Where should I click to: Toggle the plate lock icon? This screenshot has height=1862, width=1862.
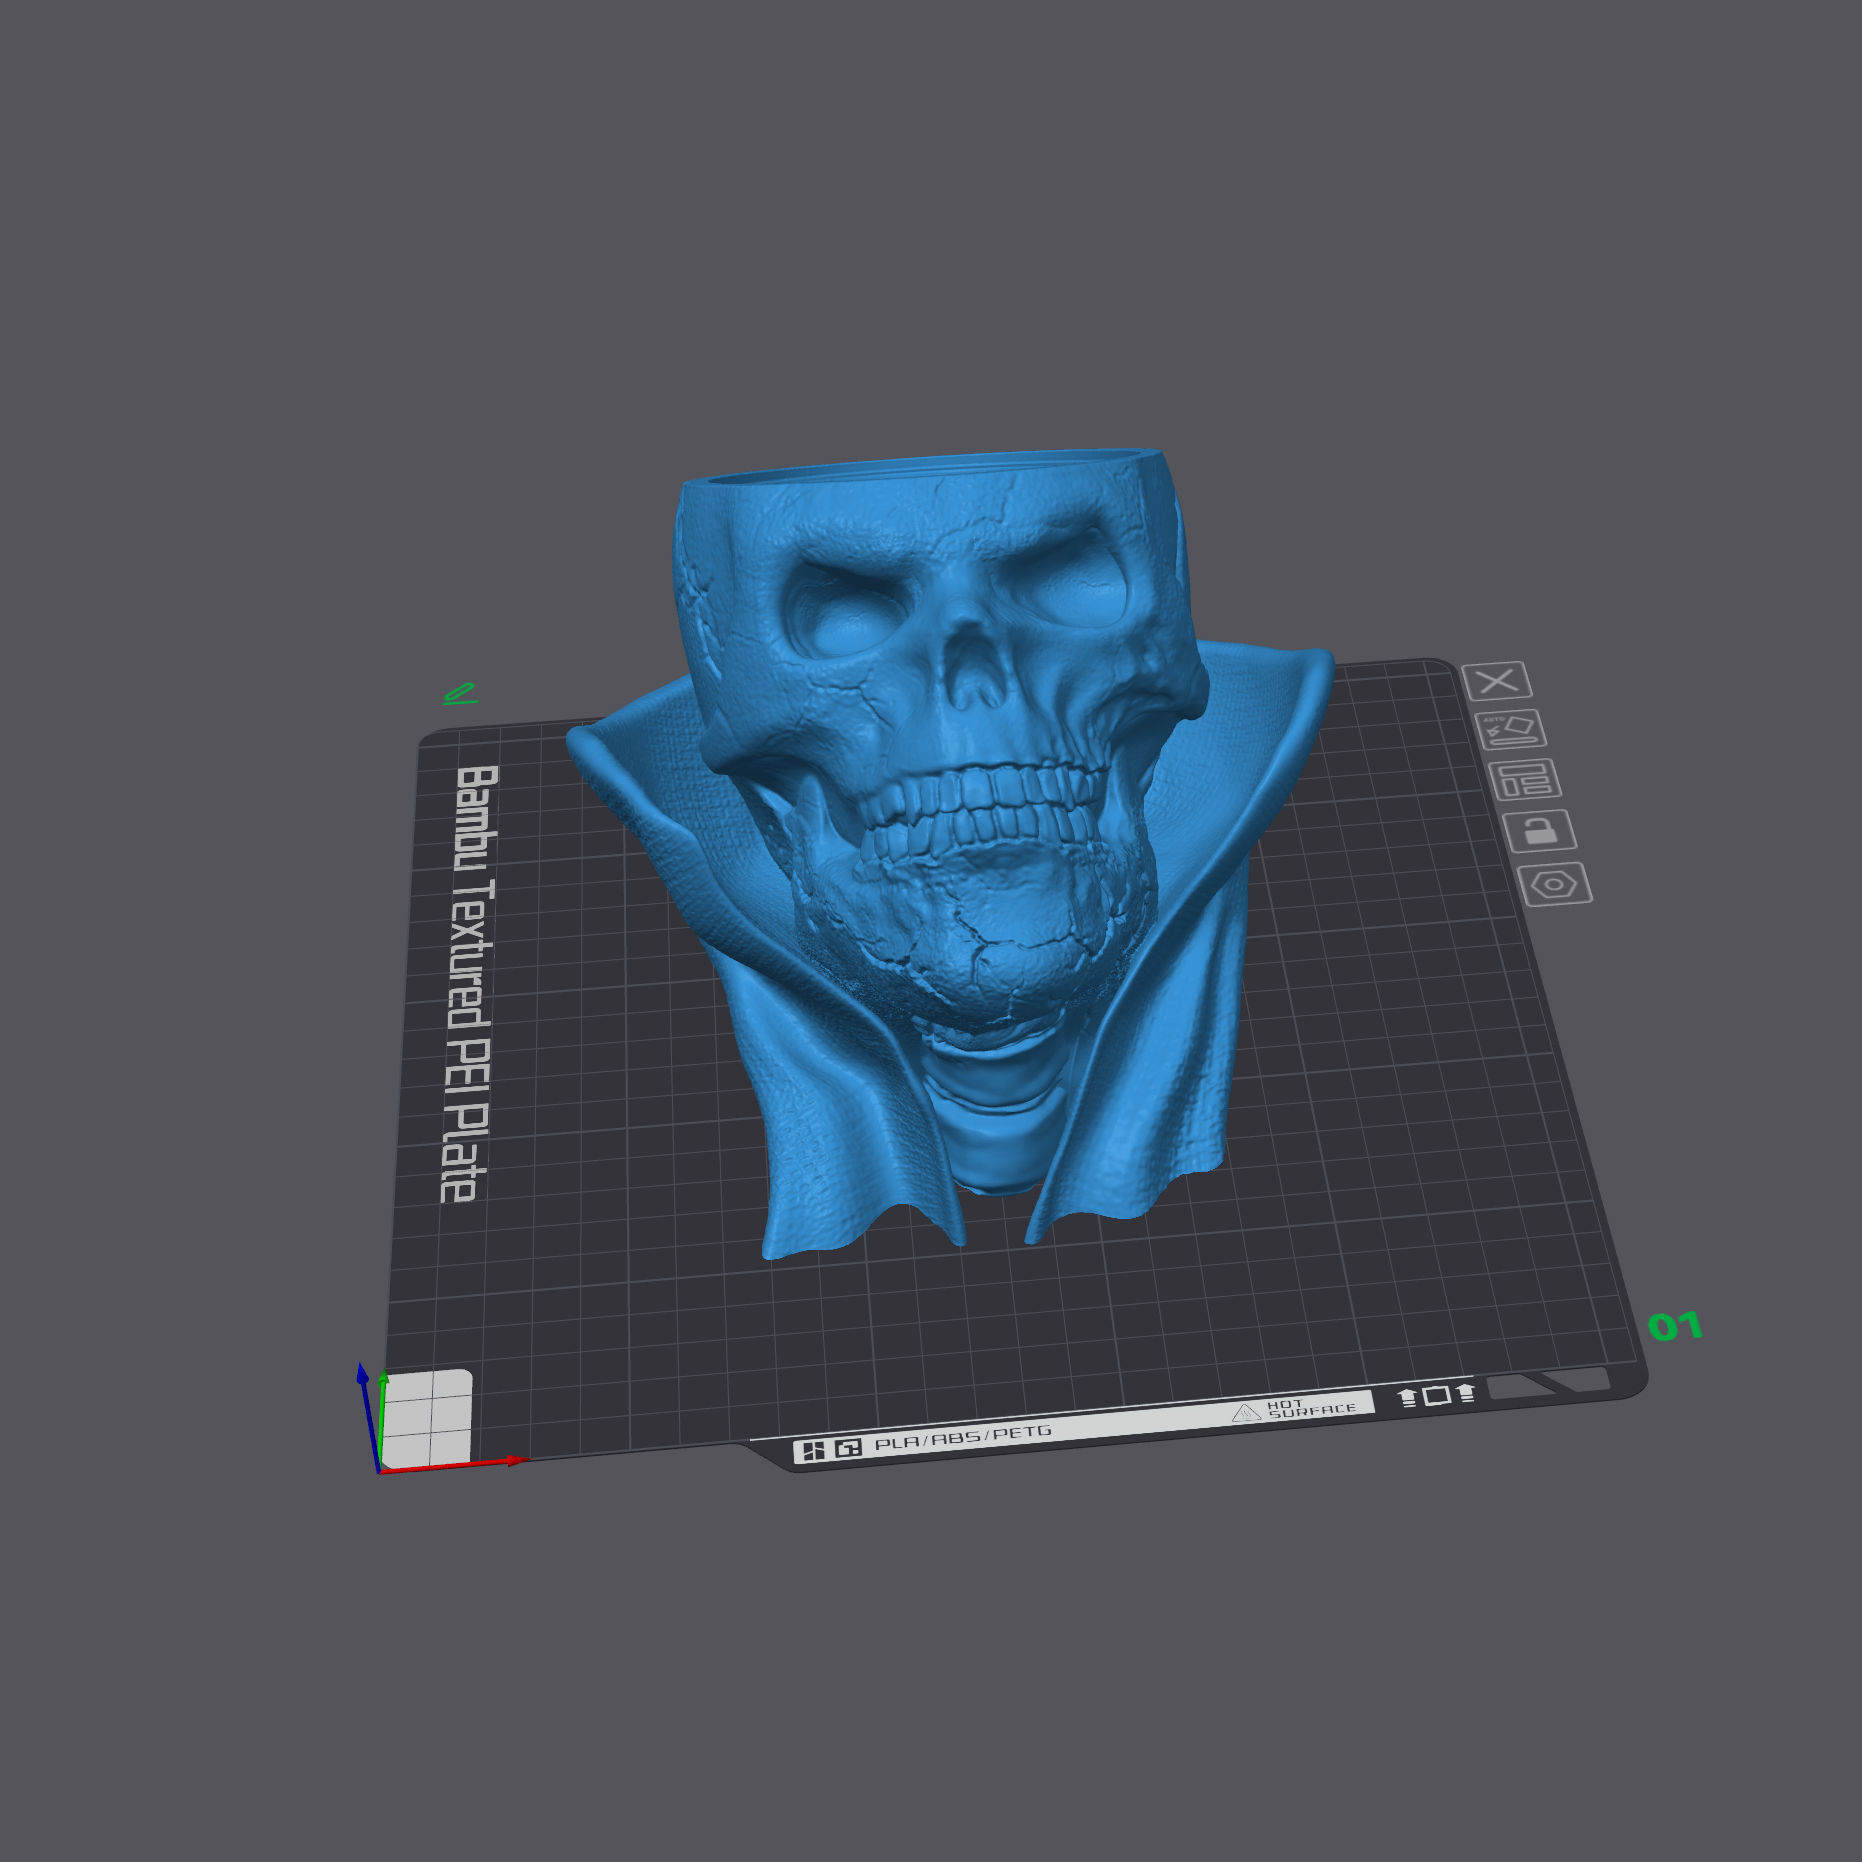click(x=1540, y=831)
